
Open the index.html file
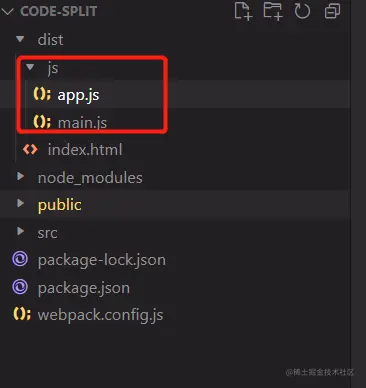click(x=85, y=149)
